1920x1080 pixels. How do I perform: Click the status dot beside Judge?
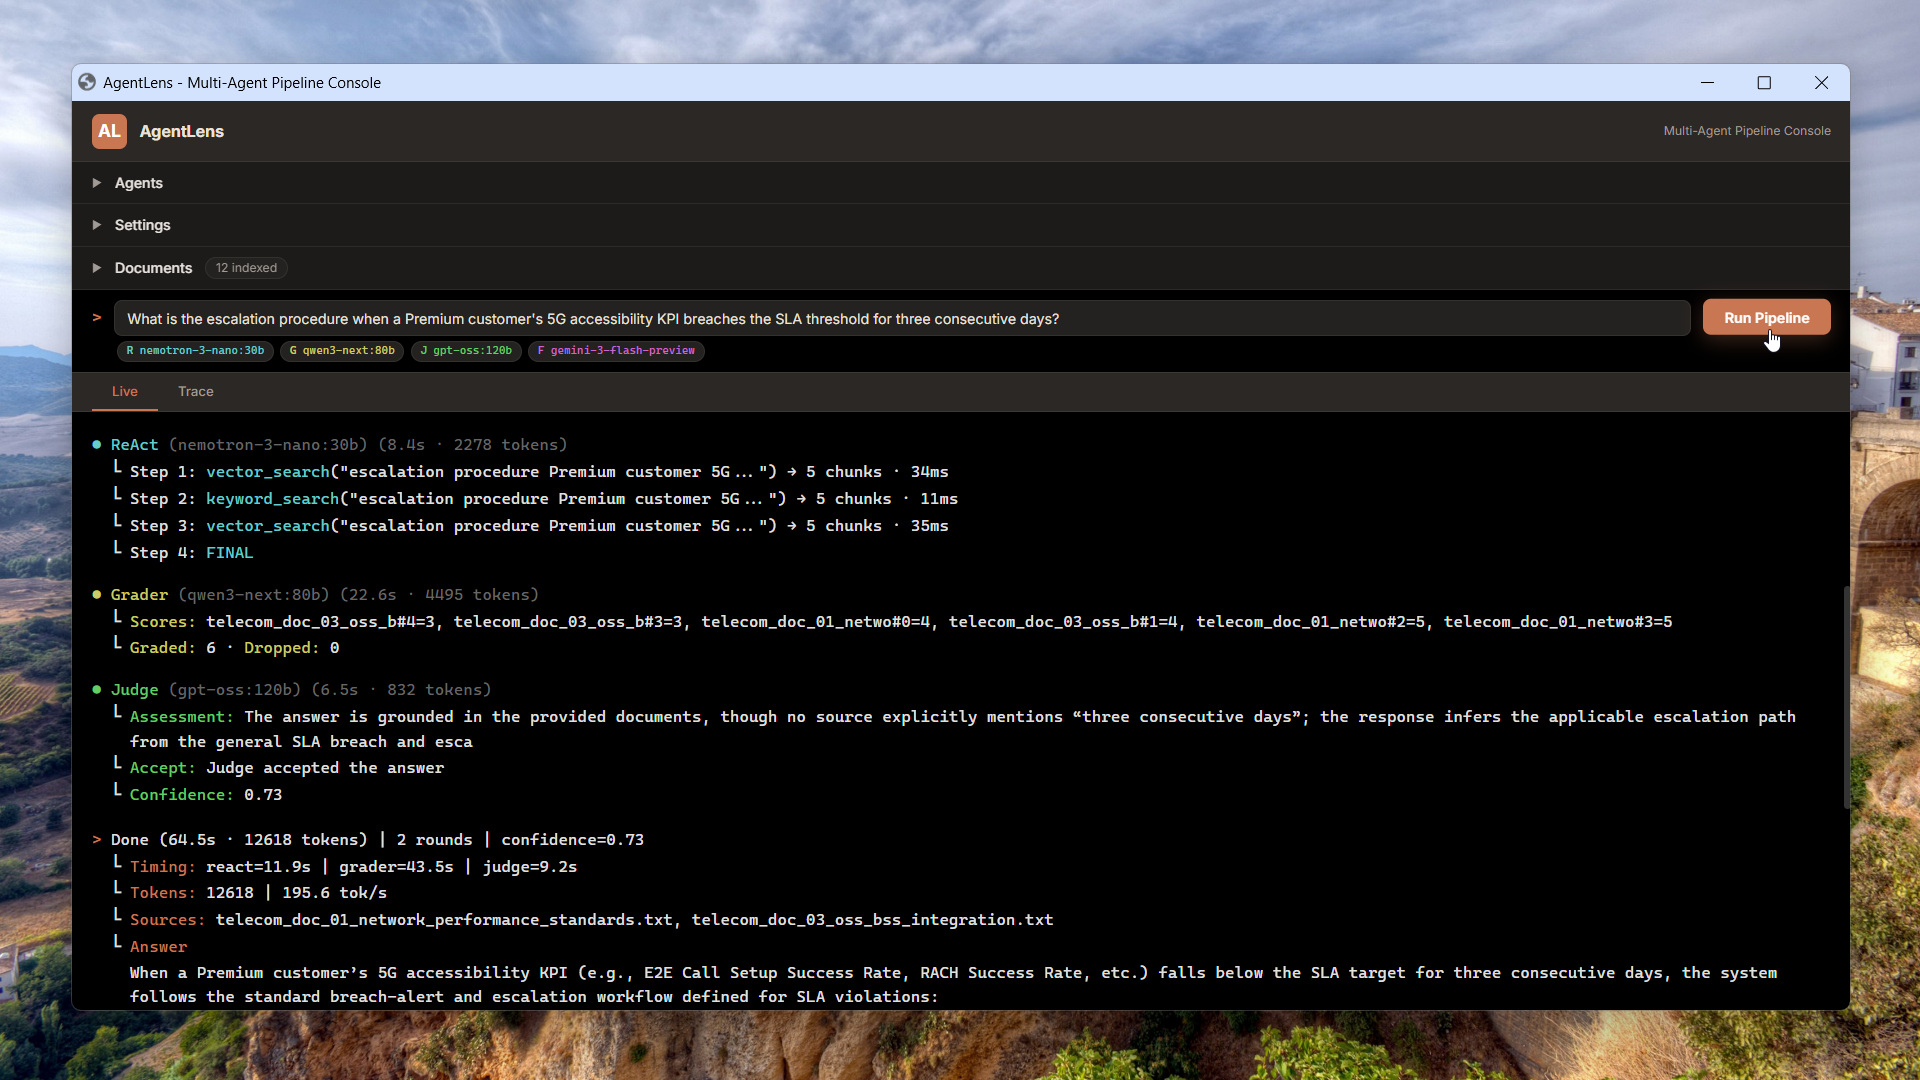(97, 689)
